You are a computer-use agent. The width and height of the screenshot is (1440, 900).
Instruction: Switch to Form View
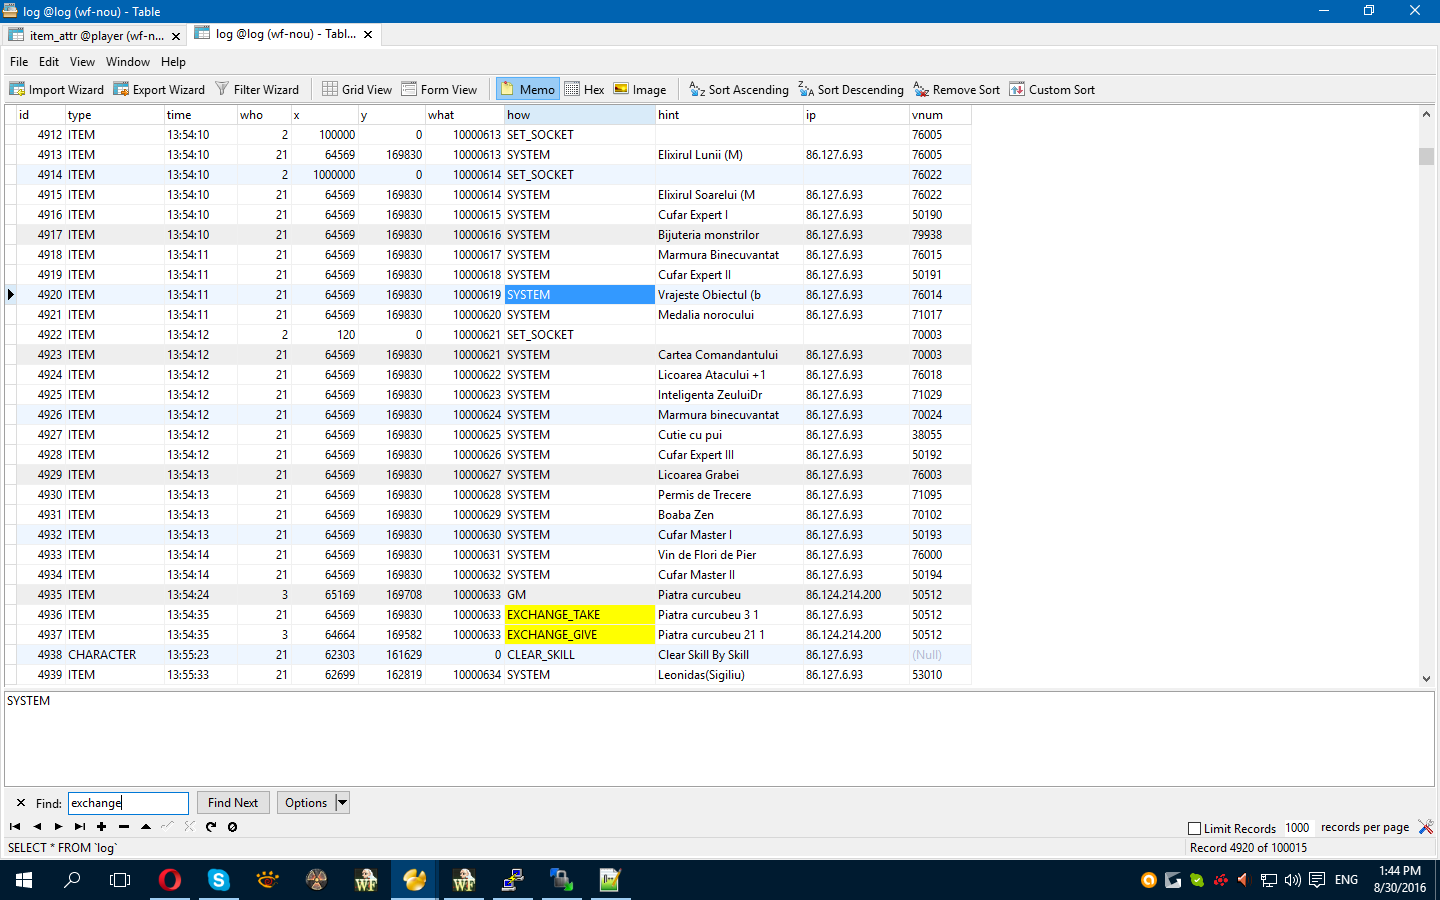[x=439, y=89]
